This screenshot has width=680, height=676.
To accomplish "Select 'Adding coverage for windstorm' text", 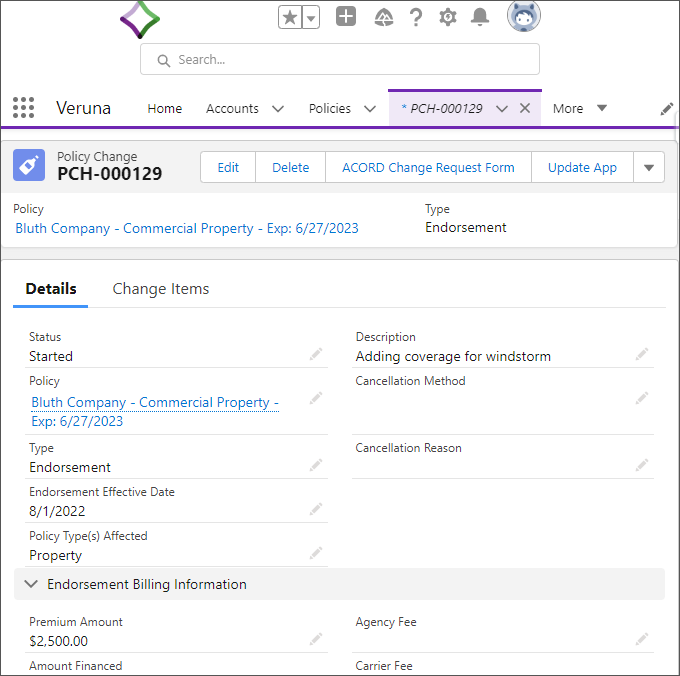I will [453, 356].
